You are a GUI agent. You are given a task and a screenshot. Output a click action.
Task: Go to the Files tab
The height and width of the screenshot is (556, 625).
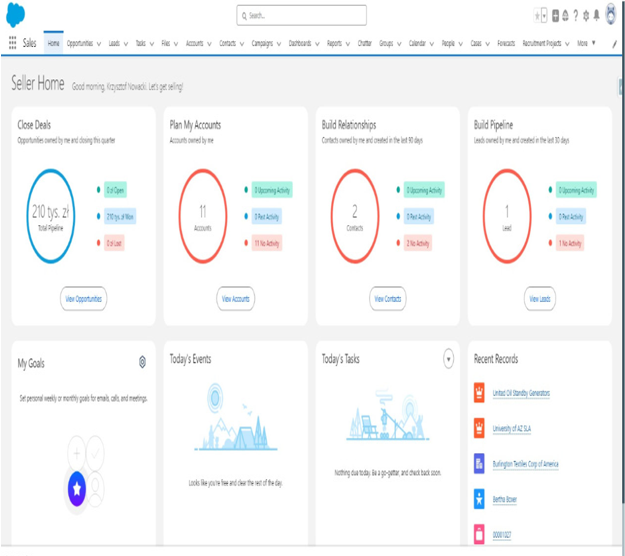[166, 43]
